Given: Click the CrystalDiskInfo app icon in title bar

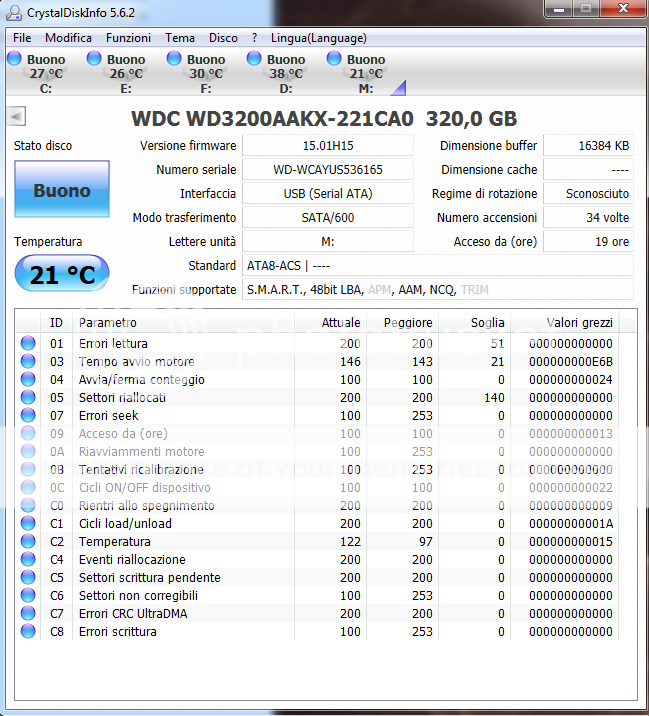Looking at the screenshot, I should tap(13, 12).
